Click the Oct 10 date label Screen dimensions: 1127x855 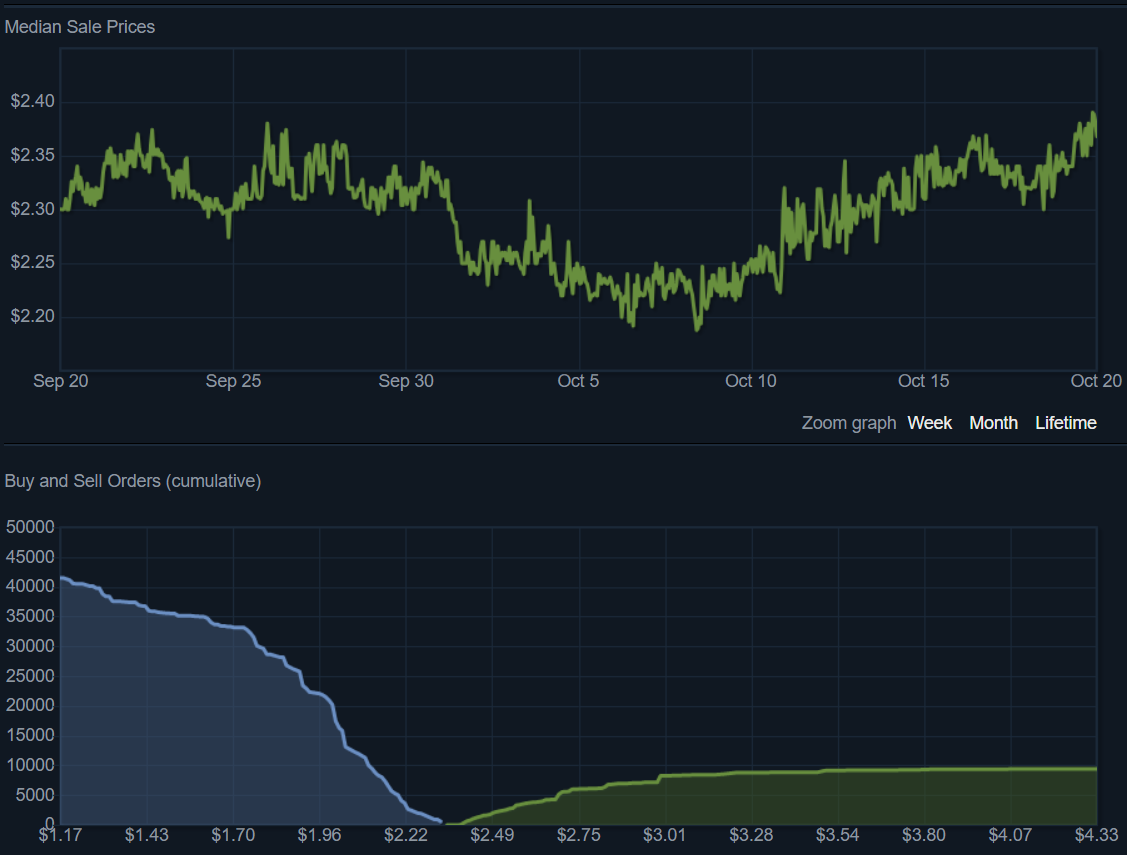(x=750, y=381)
